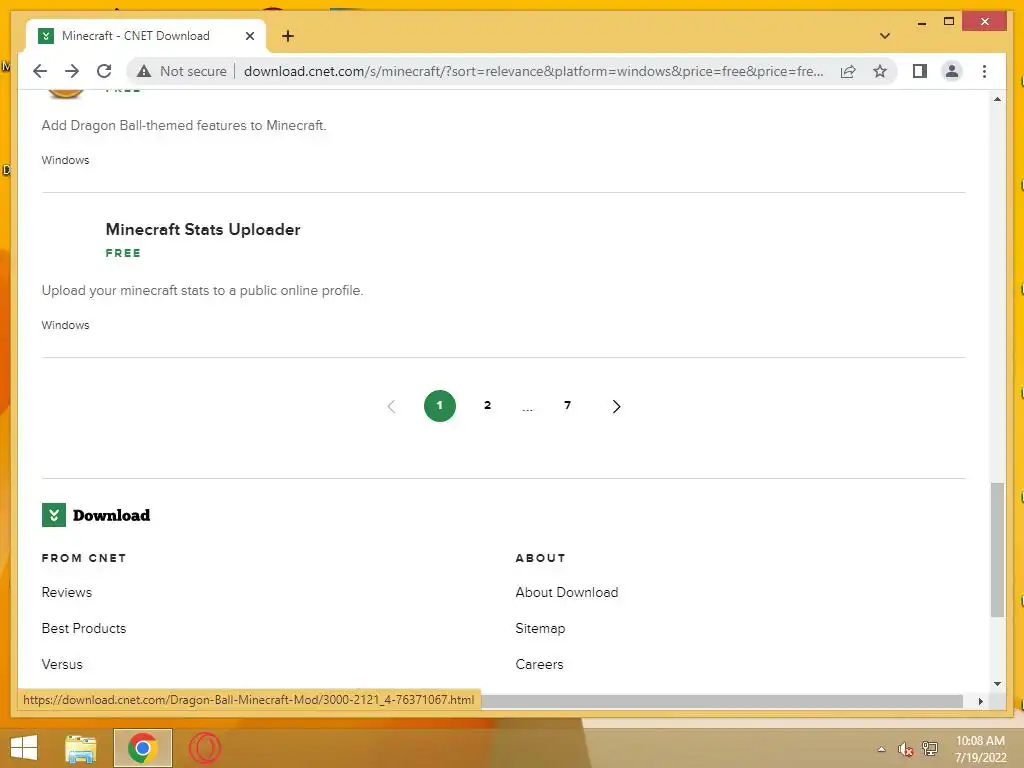Click Windows label under Stats Uploader
The height and width of the screenshot is (768, 1024).
(x=65, y=325)
